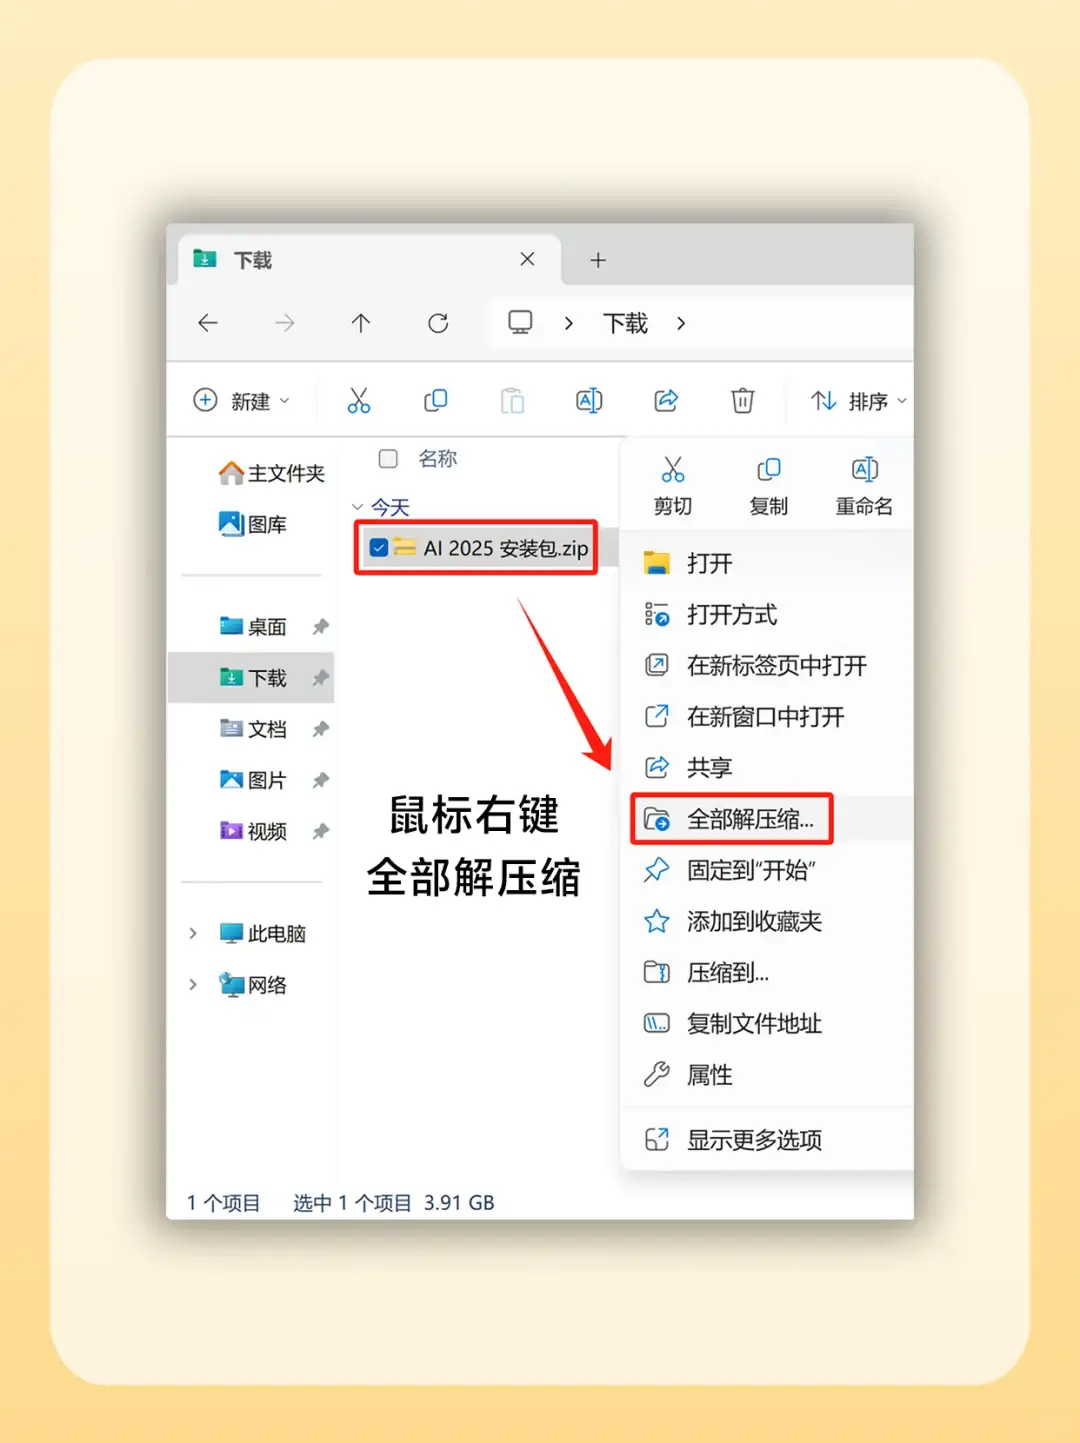The image size is (1080, 1443).
Task: Select the Cut icon in the toolbar
Action: pos(360,400)
